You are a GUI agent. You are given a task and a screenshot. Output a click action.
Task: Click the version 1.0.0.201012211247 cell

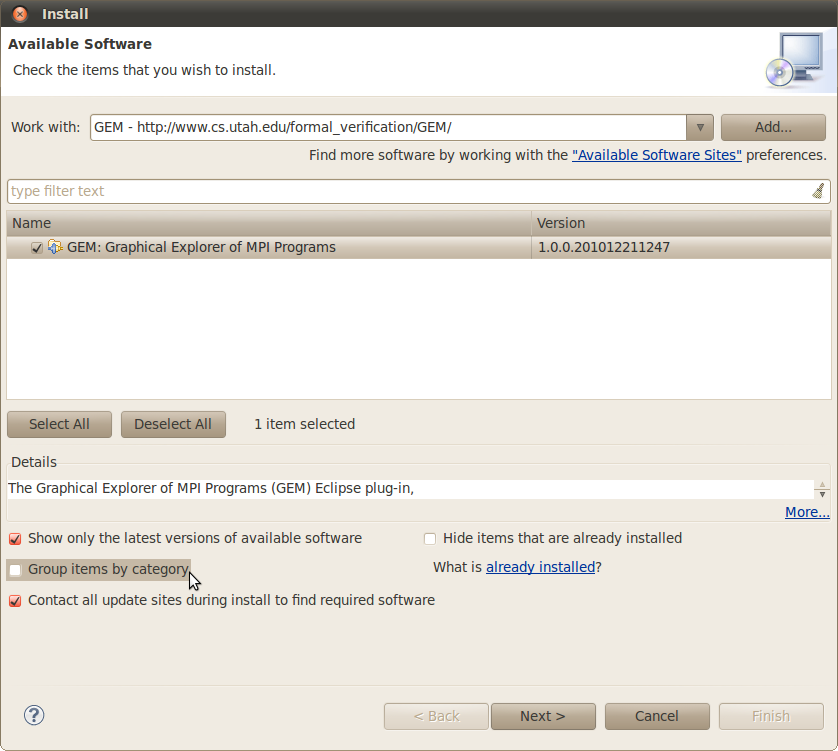(603, 247)
